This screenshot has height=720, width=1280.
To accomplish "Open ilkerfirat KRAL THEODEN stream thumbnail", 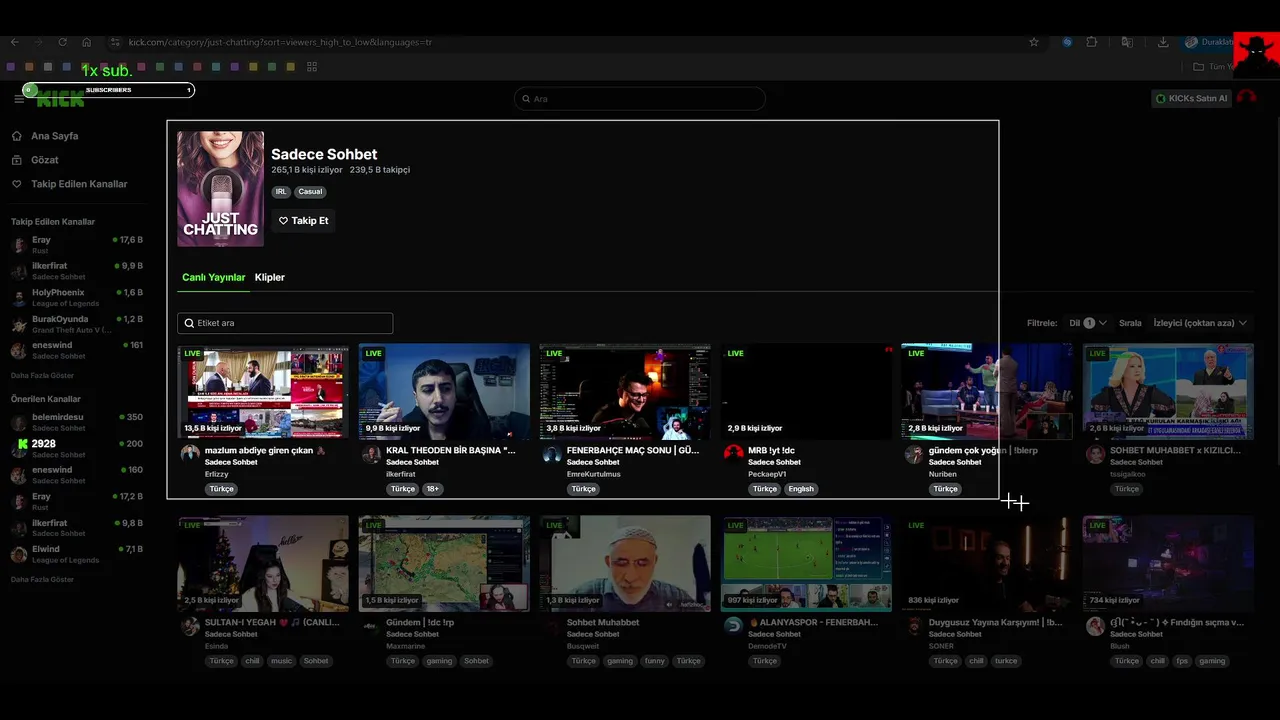I will 444,391.
